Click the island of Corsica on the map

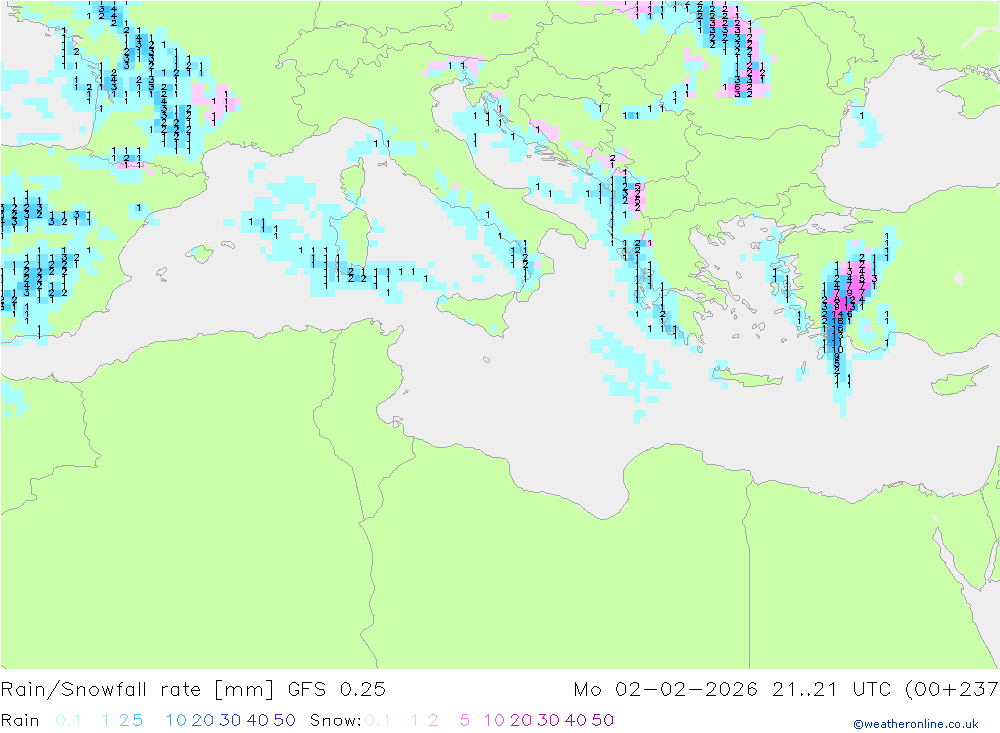[x=355, y=181]
